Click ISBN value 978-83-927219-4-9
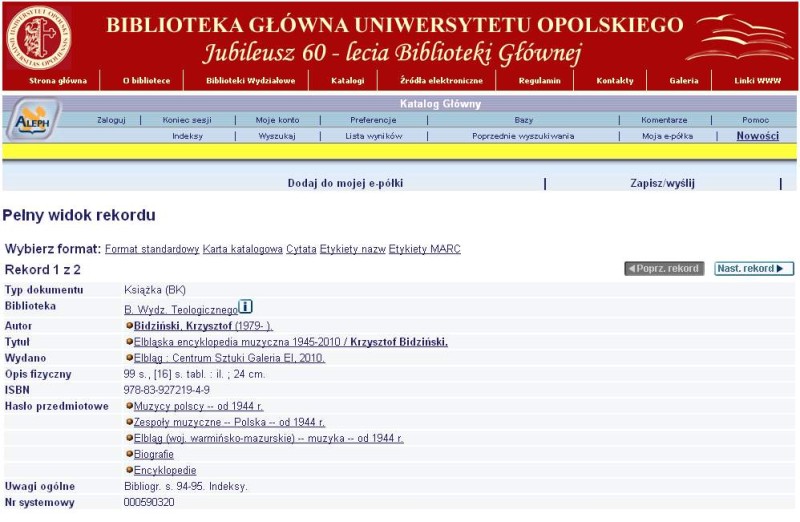This screenshot has height=522, width=800. (166, 390)
